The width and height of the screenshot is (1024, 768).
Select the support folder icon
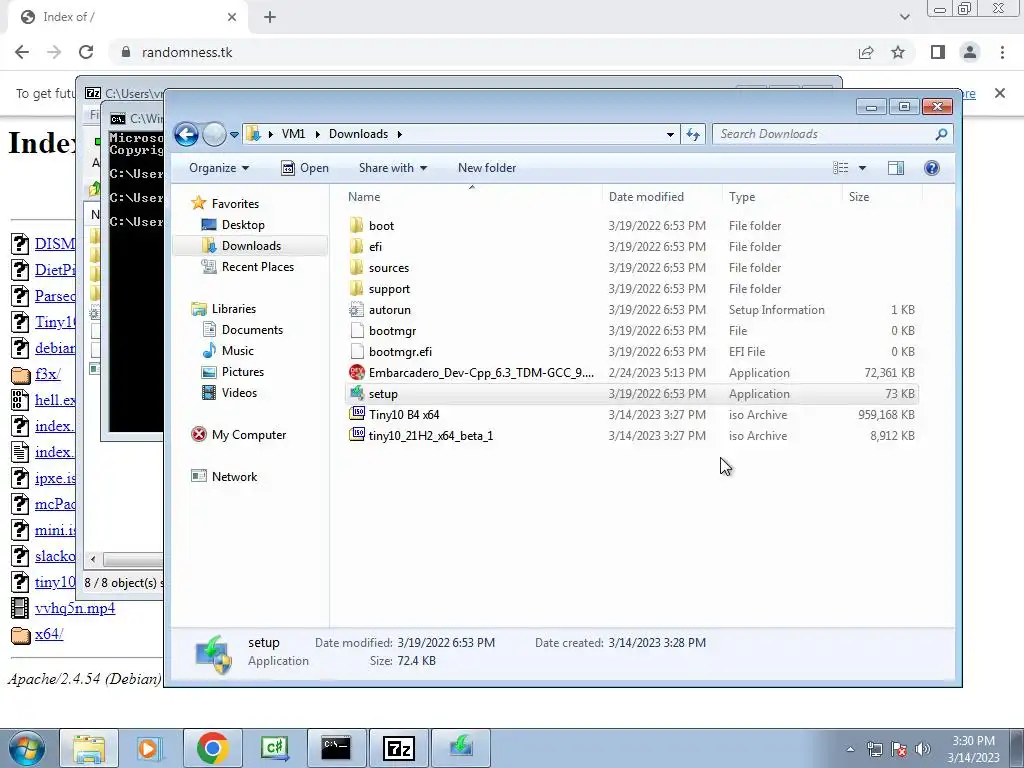(357, 289)
